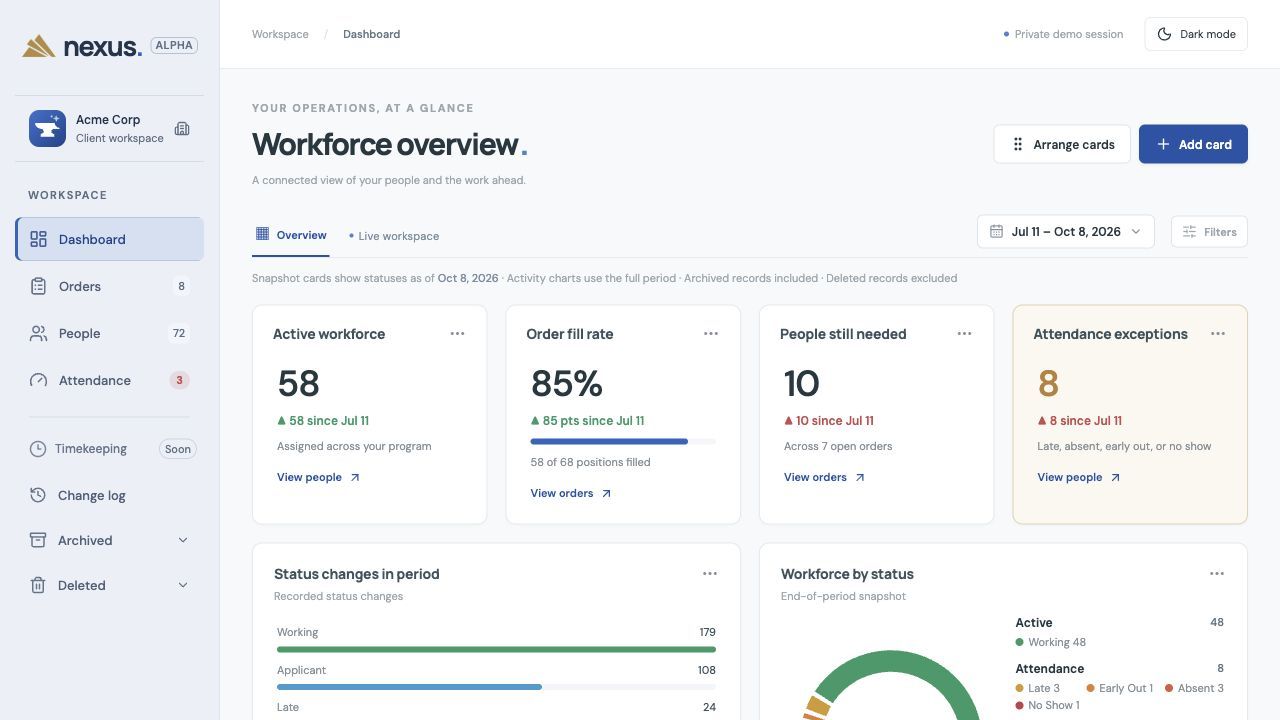
Task: Open Orders in the sidebar
Action: click(109, 286)
